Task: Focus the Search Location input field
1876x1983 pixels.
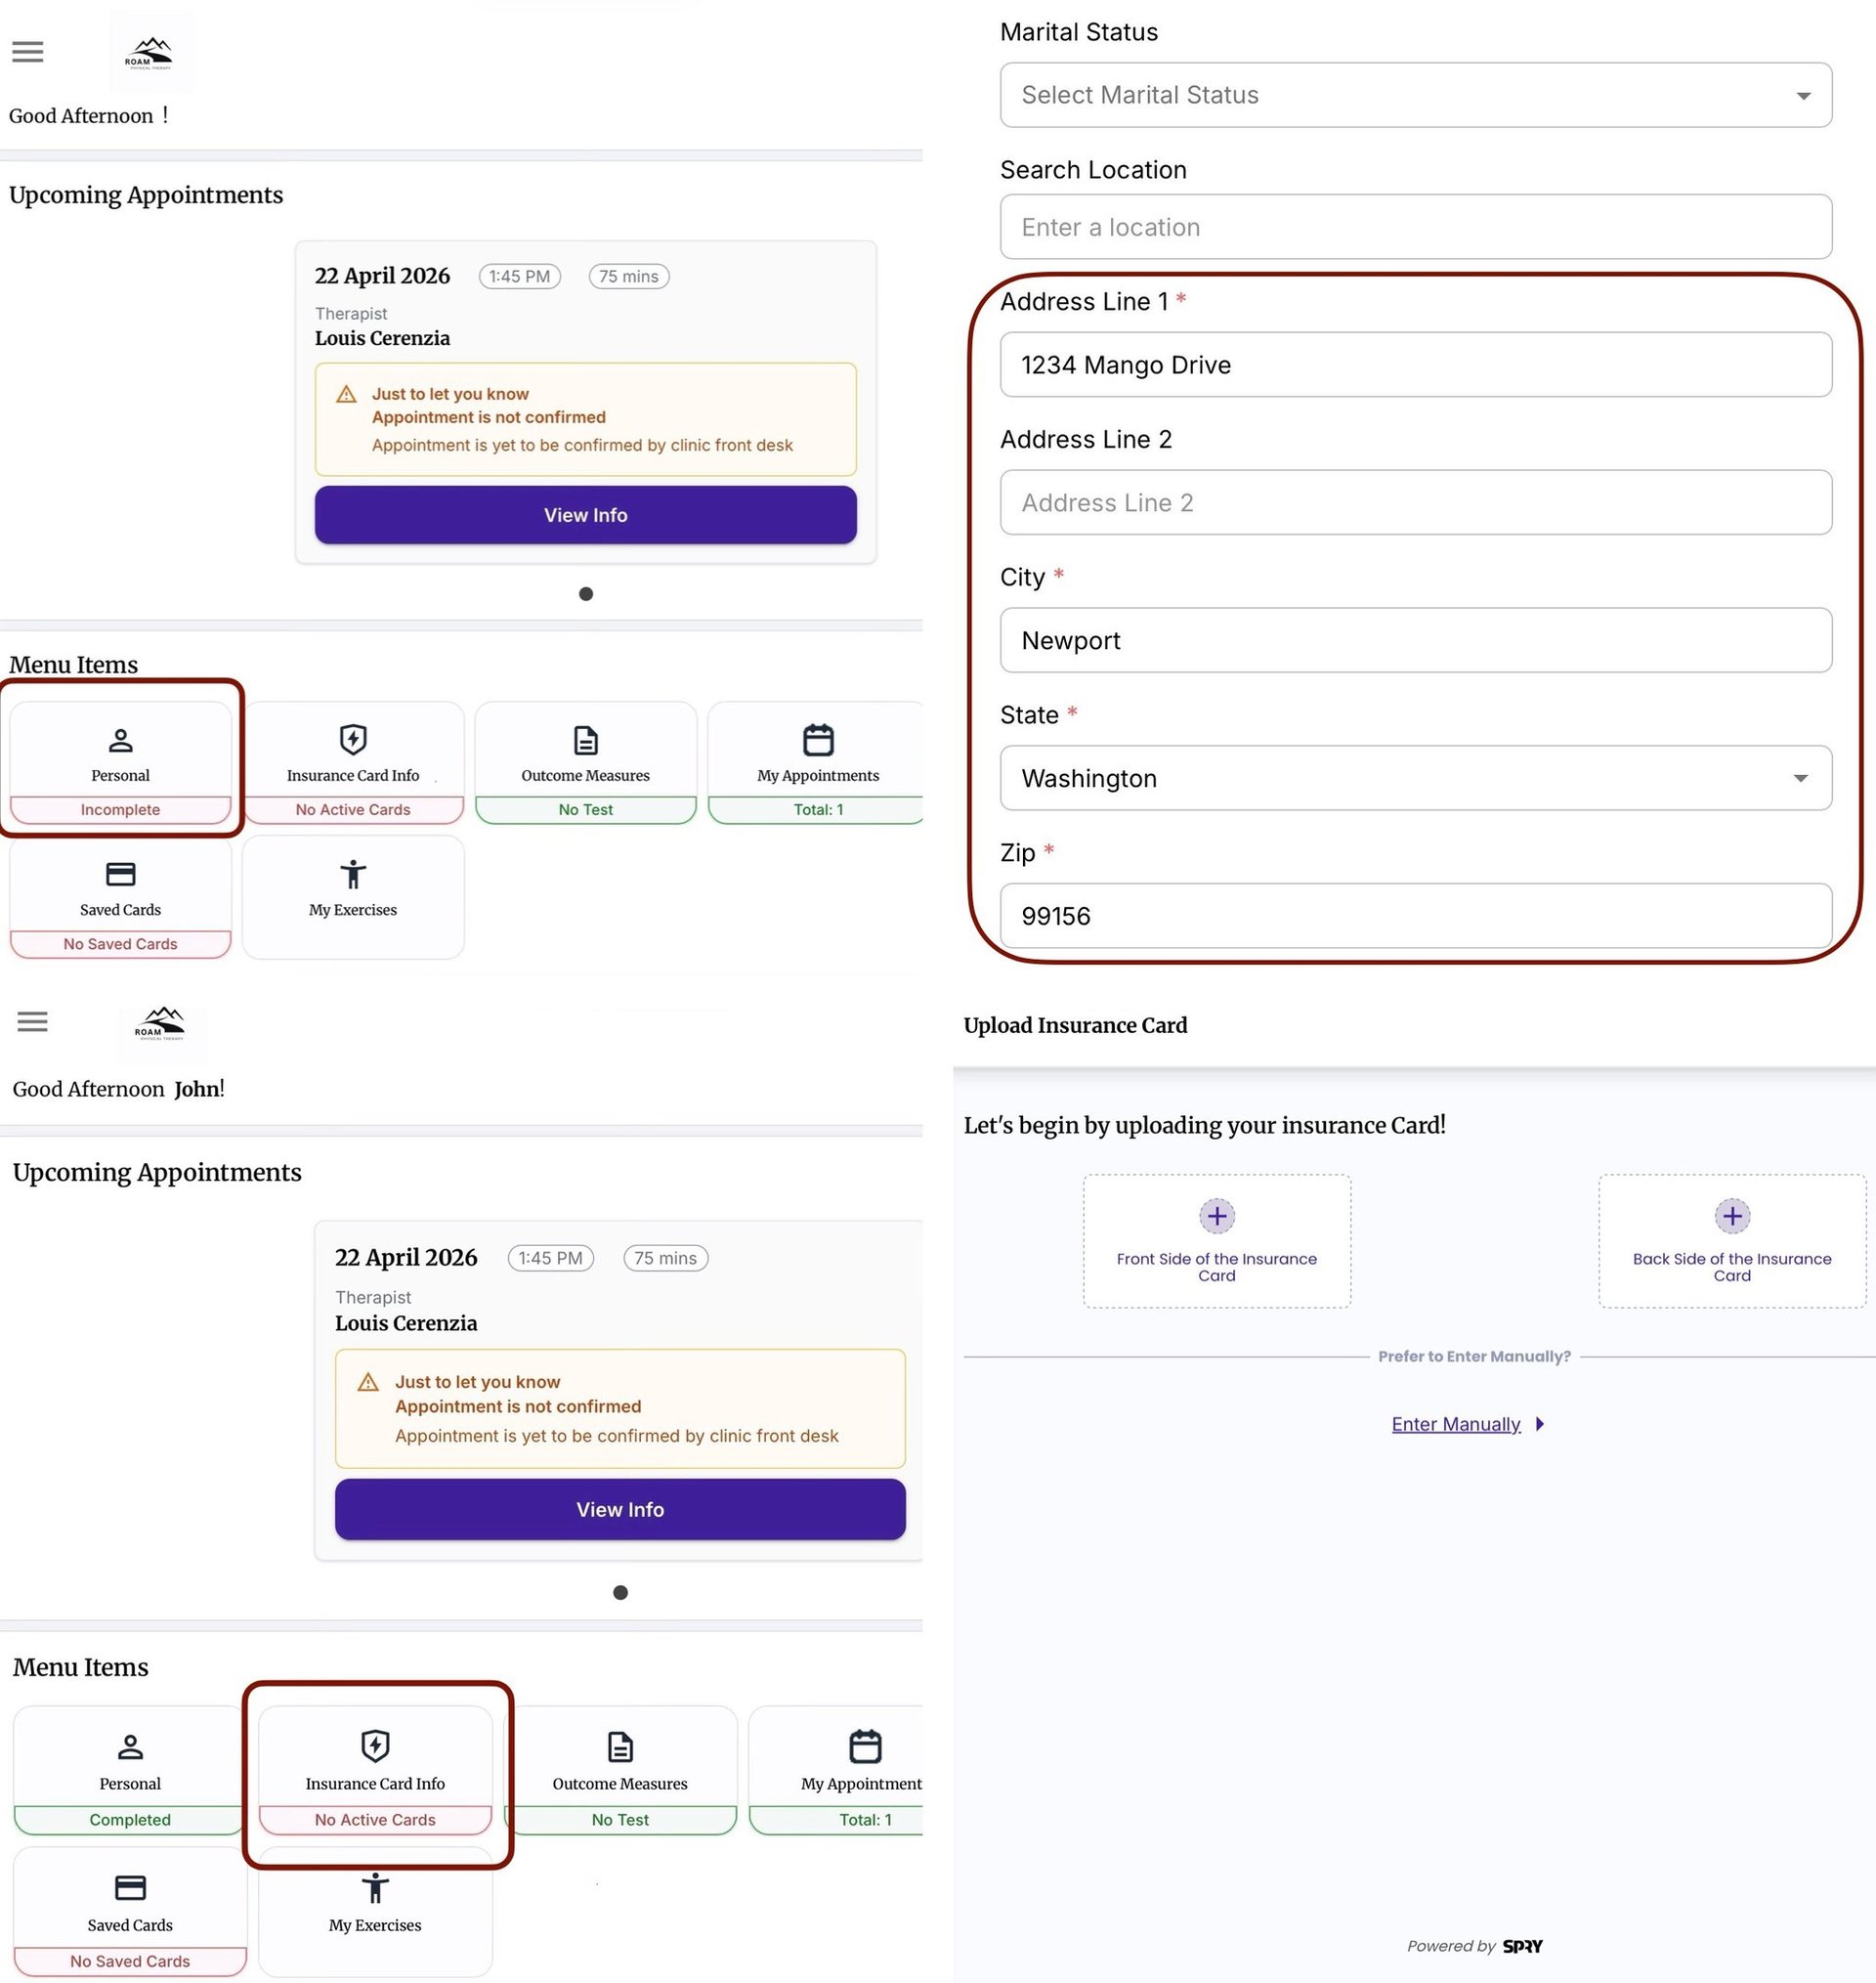Action: 1414,227
